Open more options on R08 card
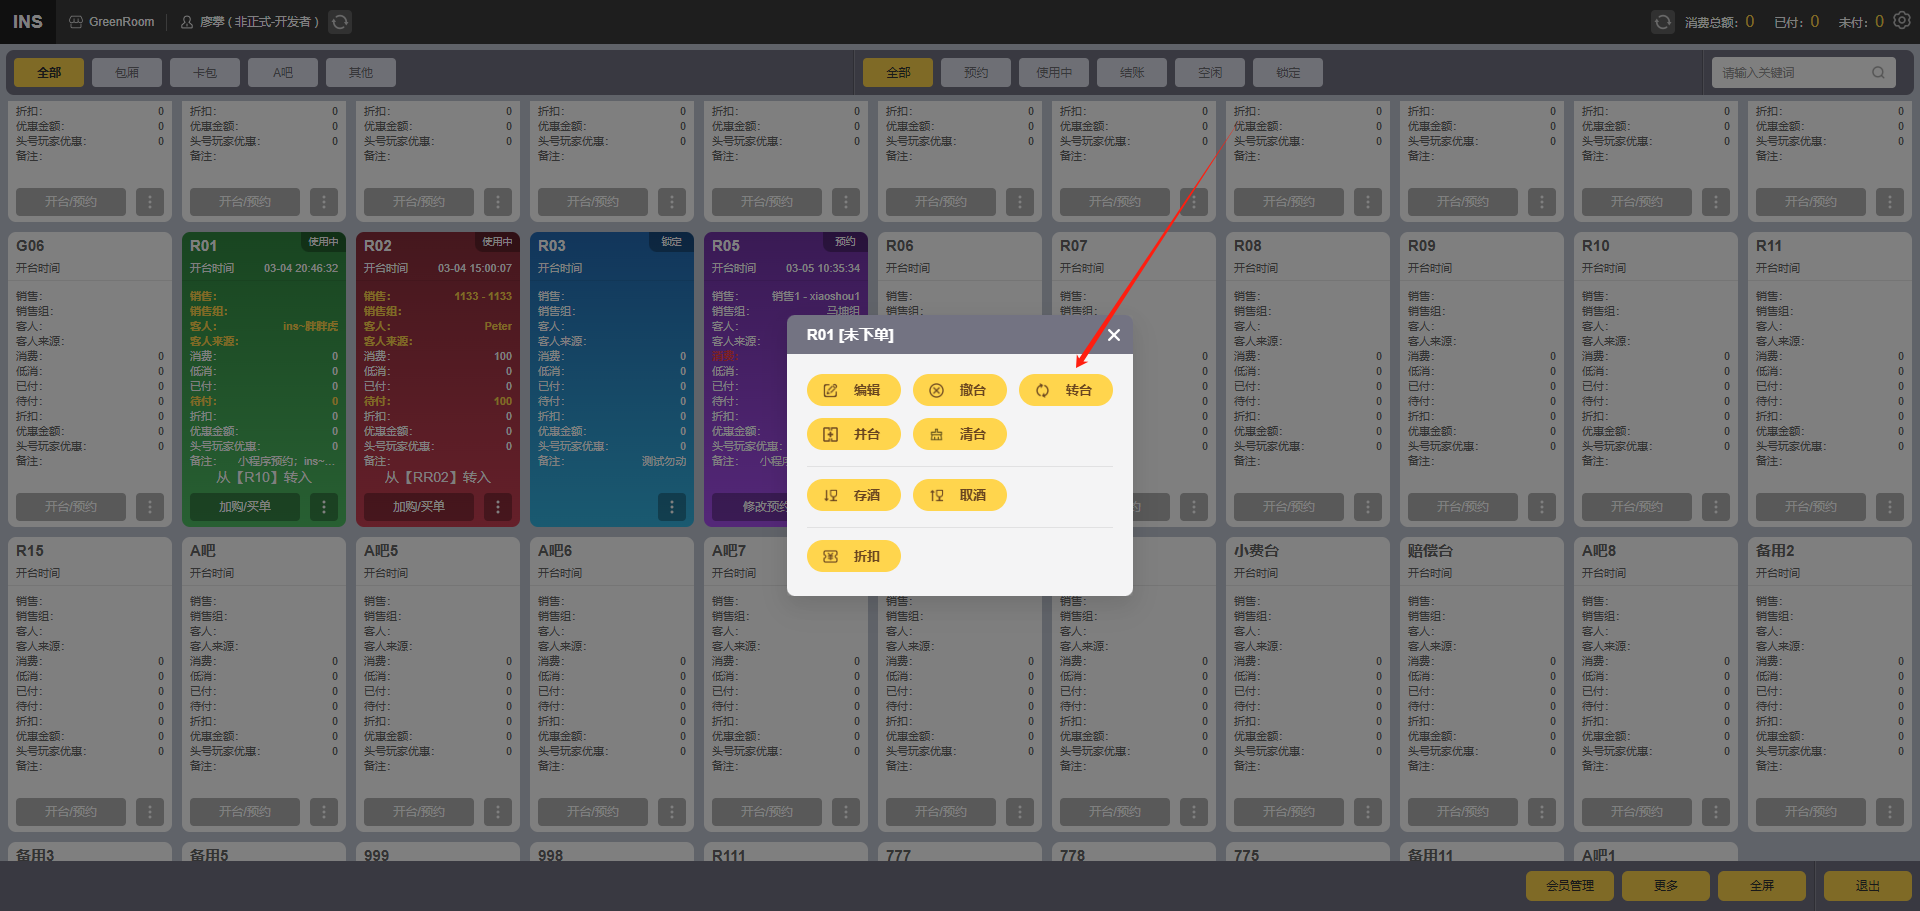Viewport: 1920px width, 911px height. coord(1368,507)
